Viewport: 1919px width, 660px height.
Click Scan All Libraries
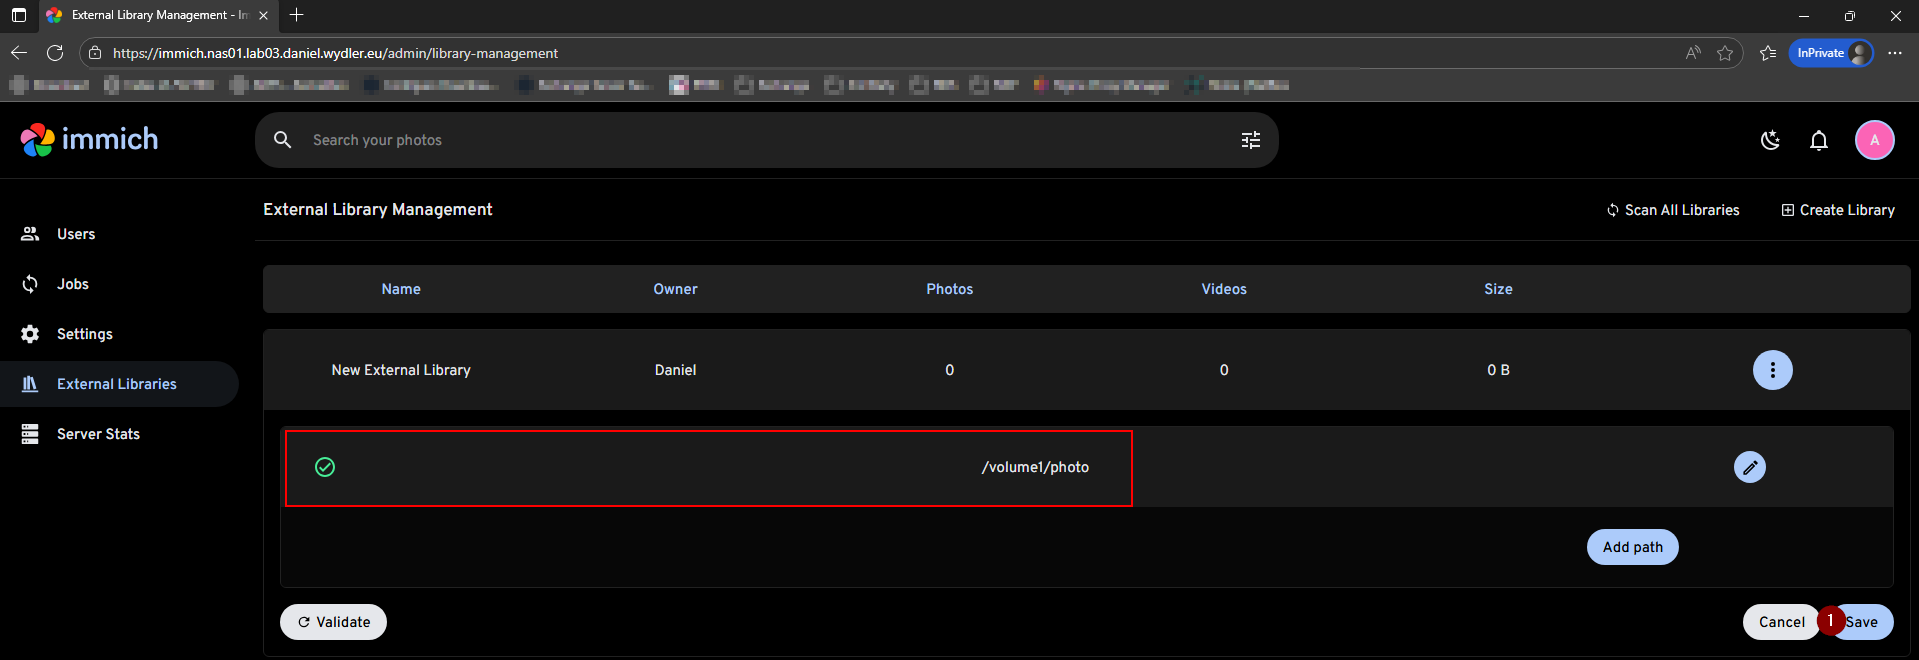[1673, 210]
